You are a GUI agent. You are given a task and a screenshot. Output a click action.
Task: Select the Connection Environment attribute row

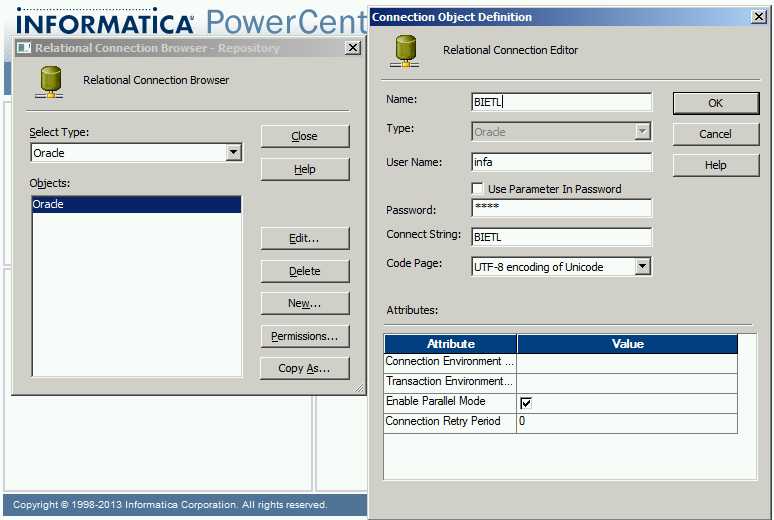coord(561,363)
